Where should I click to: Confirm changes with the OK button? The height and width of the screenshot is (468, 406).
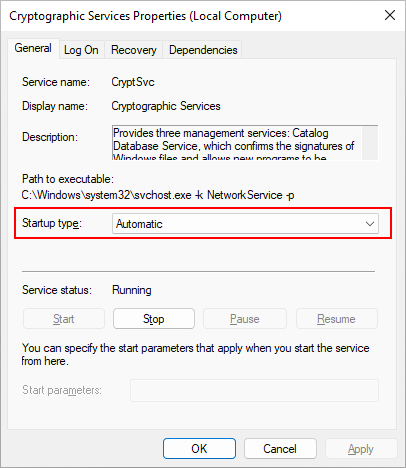pos(199,449)
